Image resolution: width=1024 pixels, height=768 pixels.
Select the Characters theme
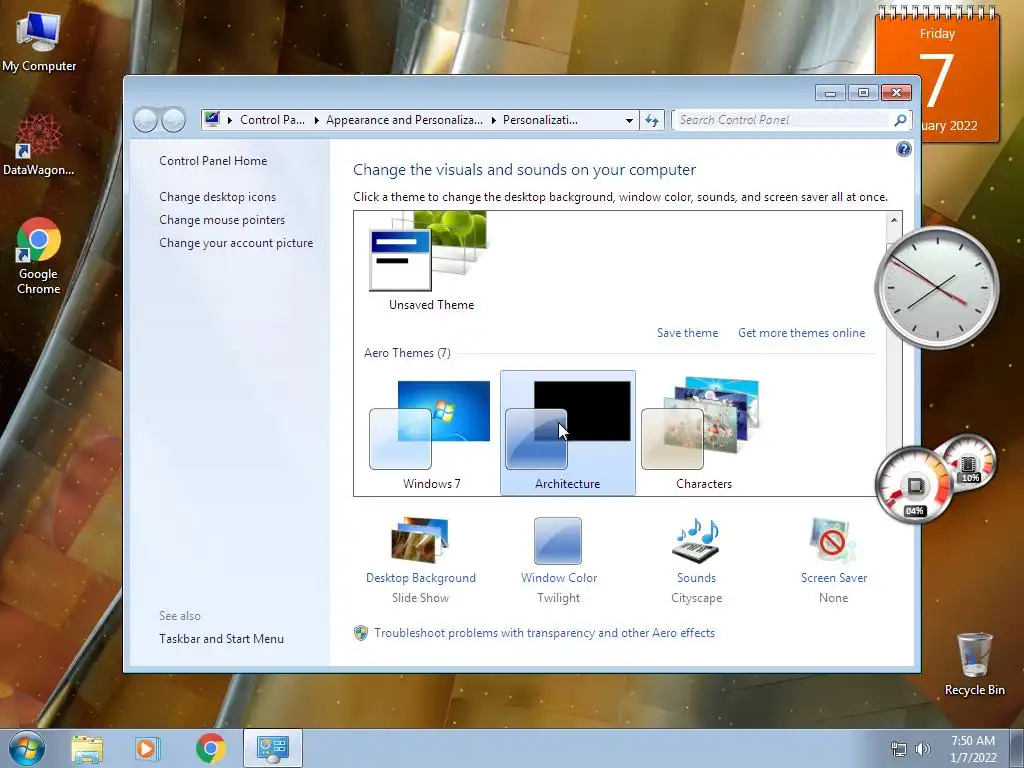tap(703, 434)
